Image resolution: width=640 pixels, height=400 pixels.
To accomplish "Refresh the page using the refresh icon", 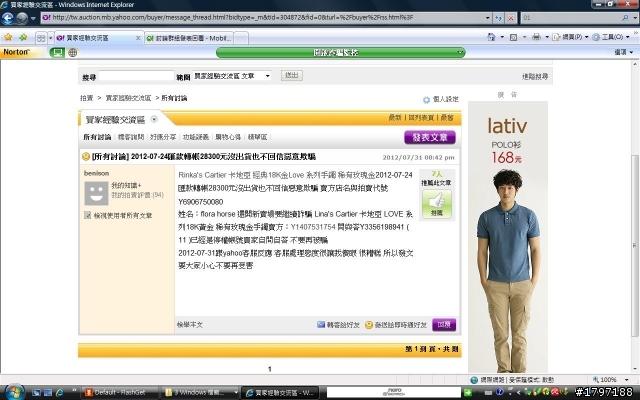I will [x=498, y=18].
